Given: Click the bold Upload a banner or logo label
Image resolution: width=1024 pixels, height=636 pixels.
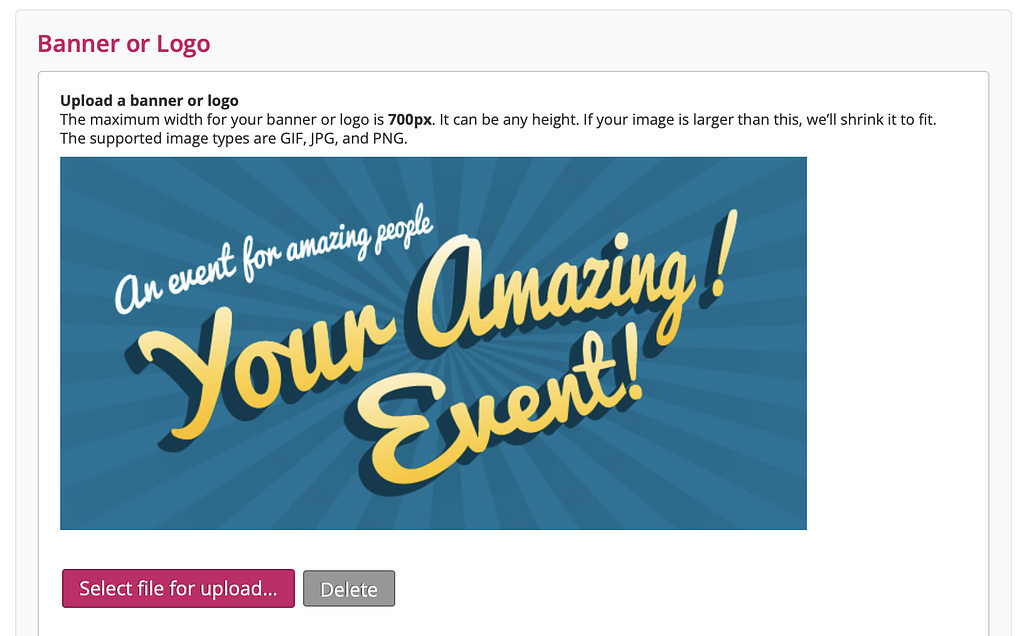Looking at the screenshot, I should tap(149, 100).
